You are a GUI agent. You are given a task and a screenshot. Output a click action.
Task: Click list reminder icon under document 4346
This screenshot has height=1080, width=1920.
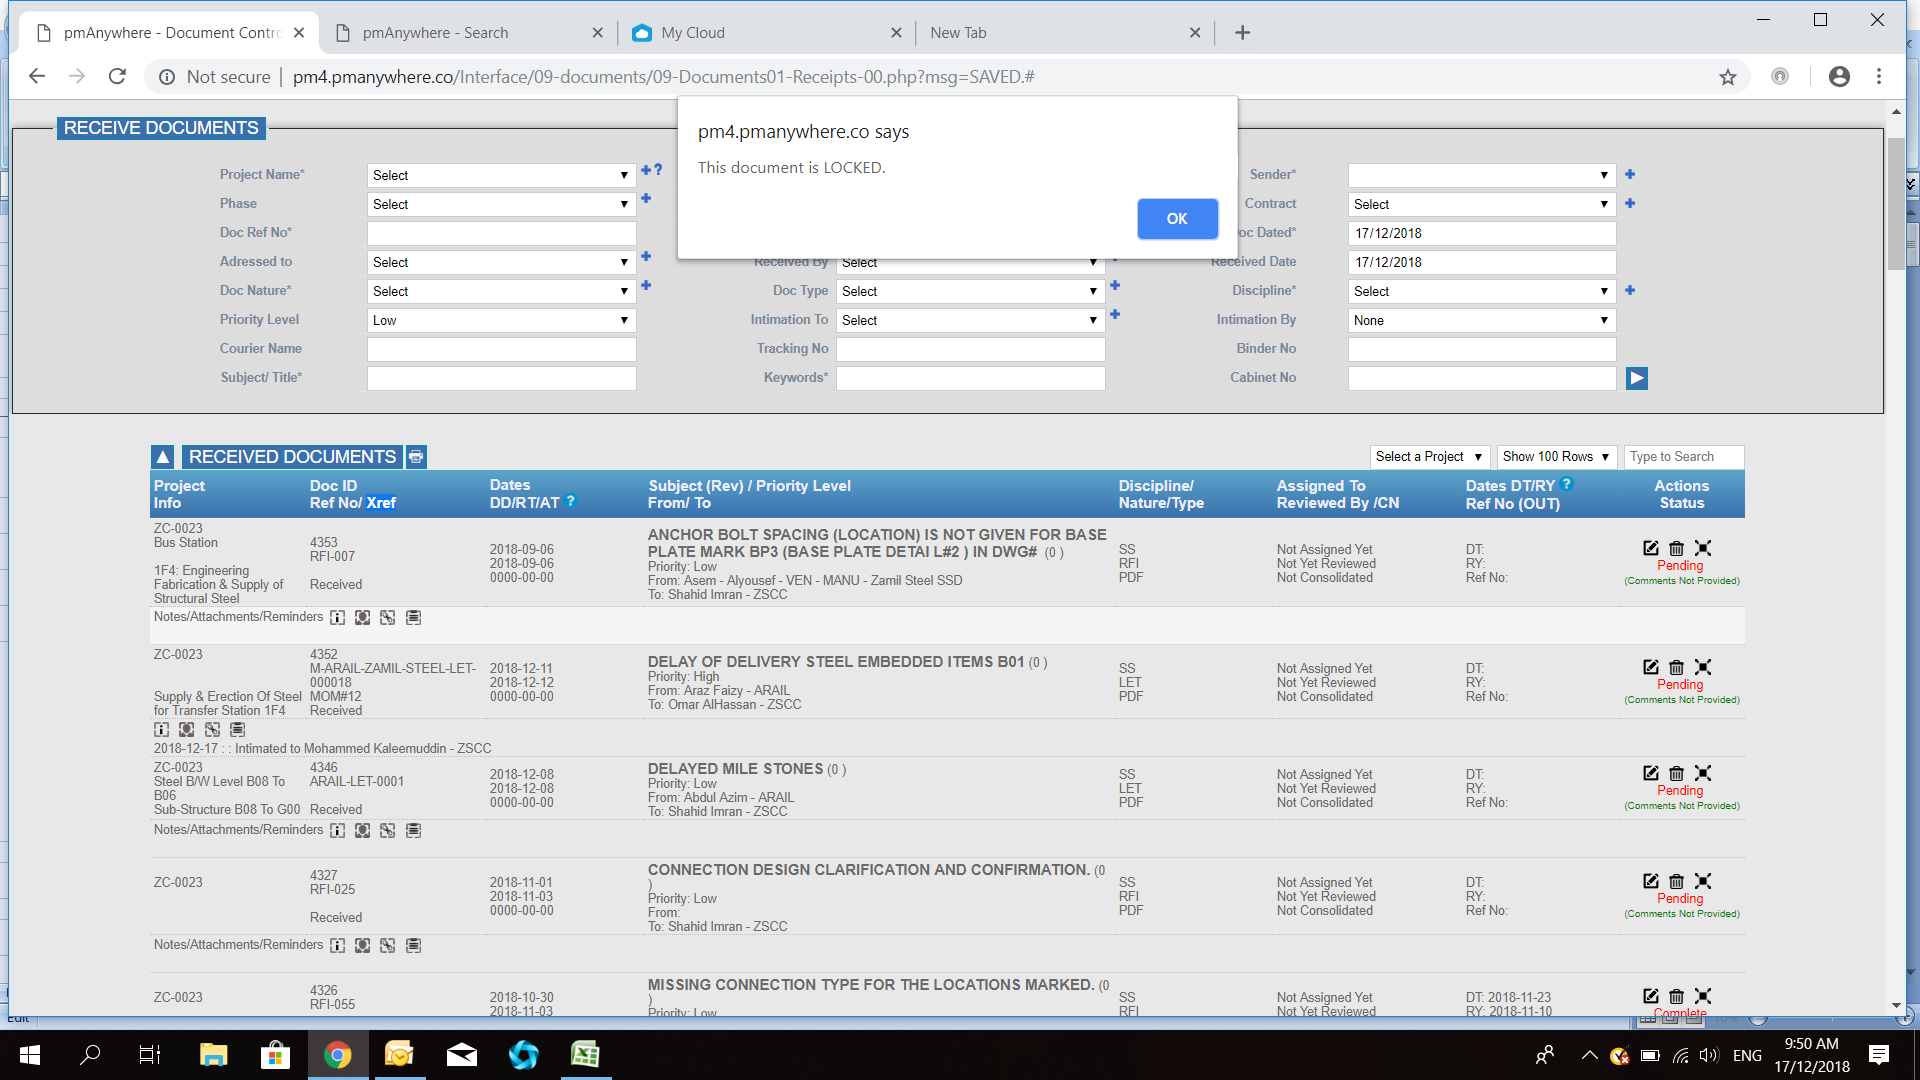413,831
